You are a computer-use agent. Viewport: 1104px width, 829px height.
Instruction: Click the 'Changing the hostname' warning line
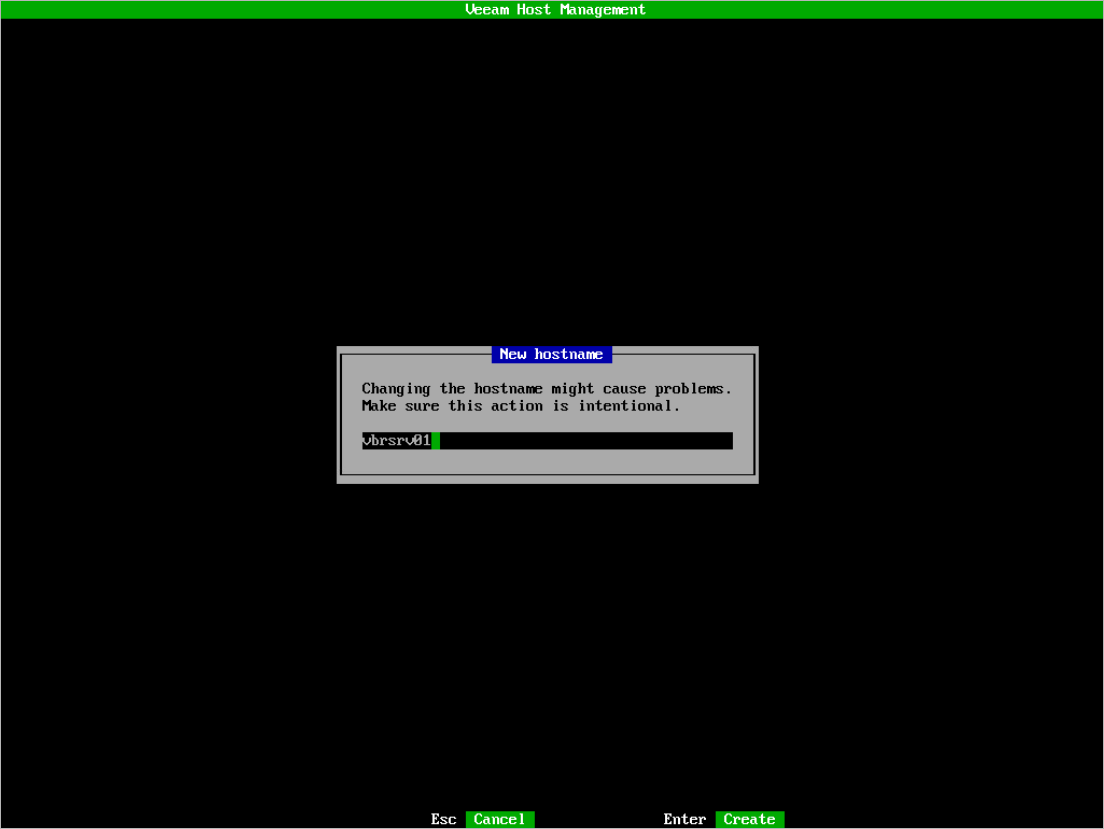point(547,388)
